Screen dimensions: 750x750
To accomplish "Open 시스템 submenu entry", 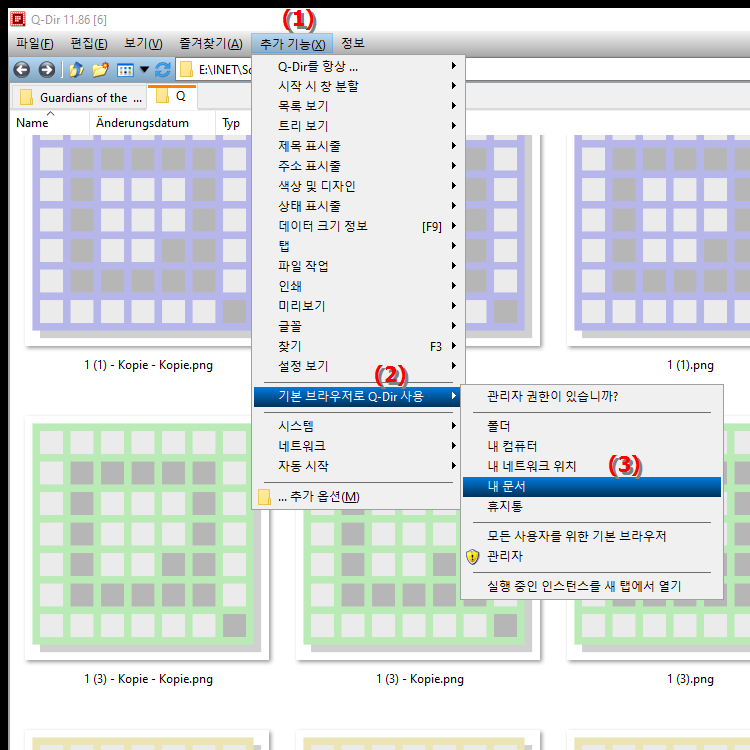I will click(x=358, y=426).
